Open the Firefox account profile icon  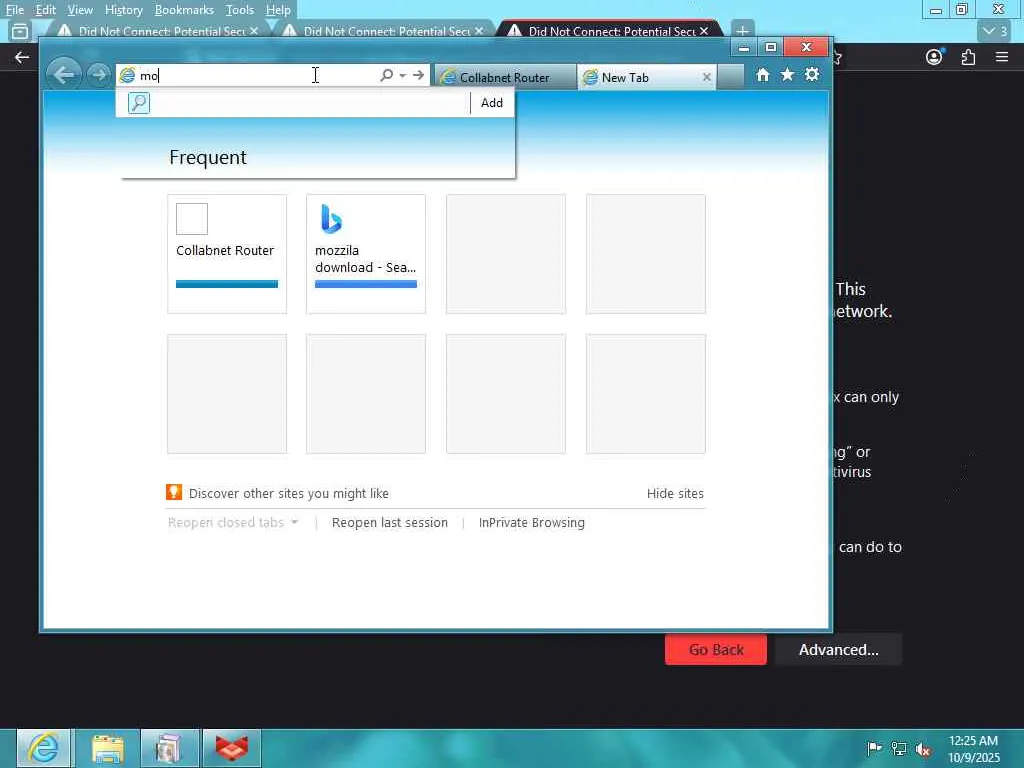[x=935, y=57]
